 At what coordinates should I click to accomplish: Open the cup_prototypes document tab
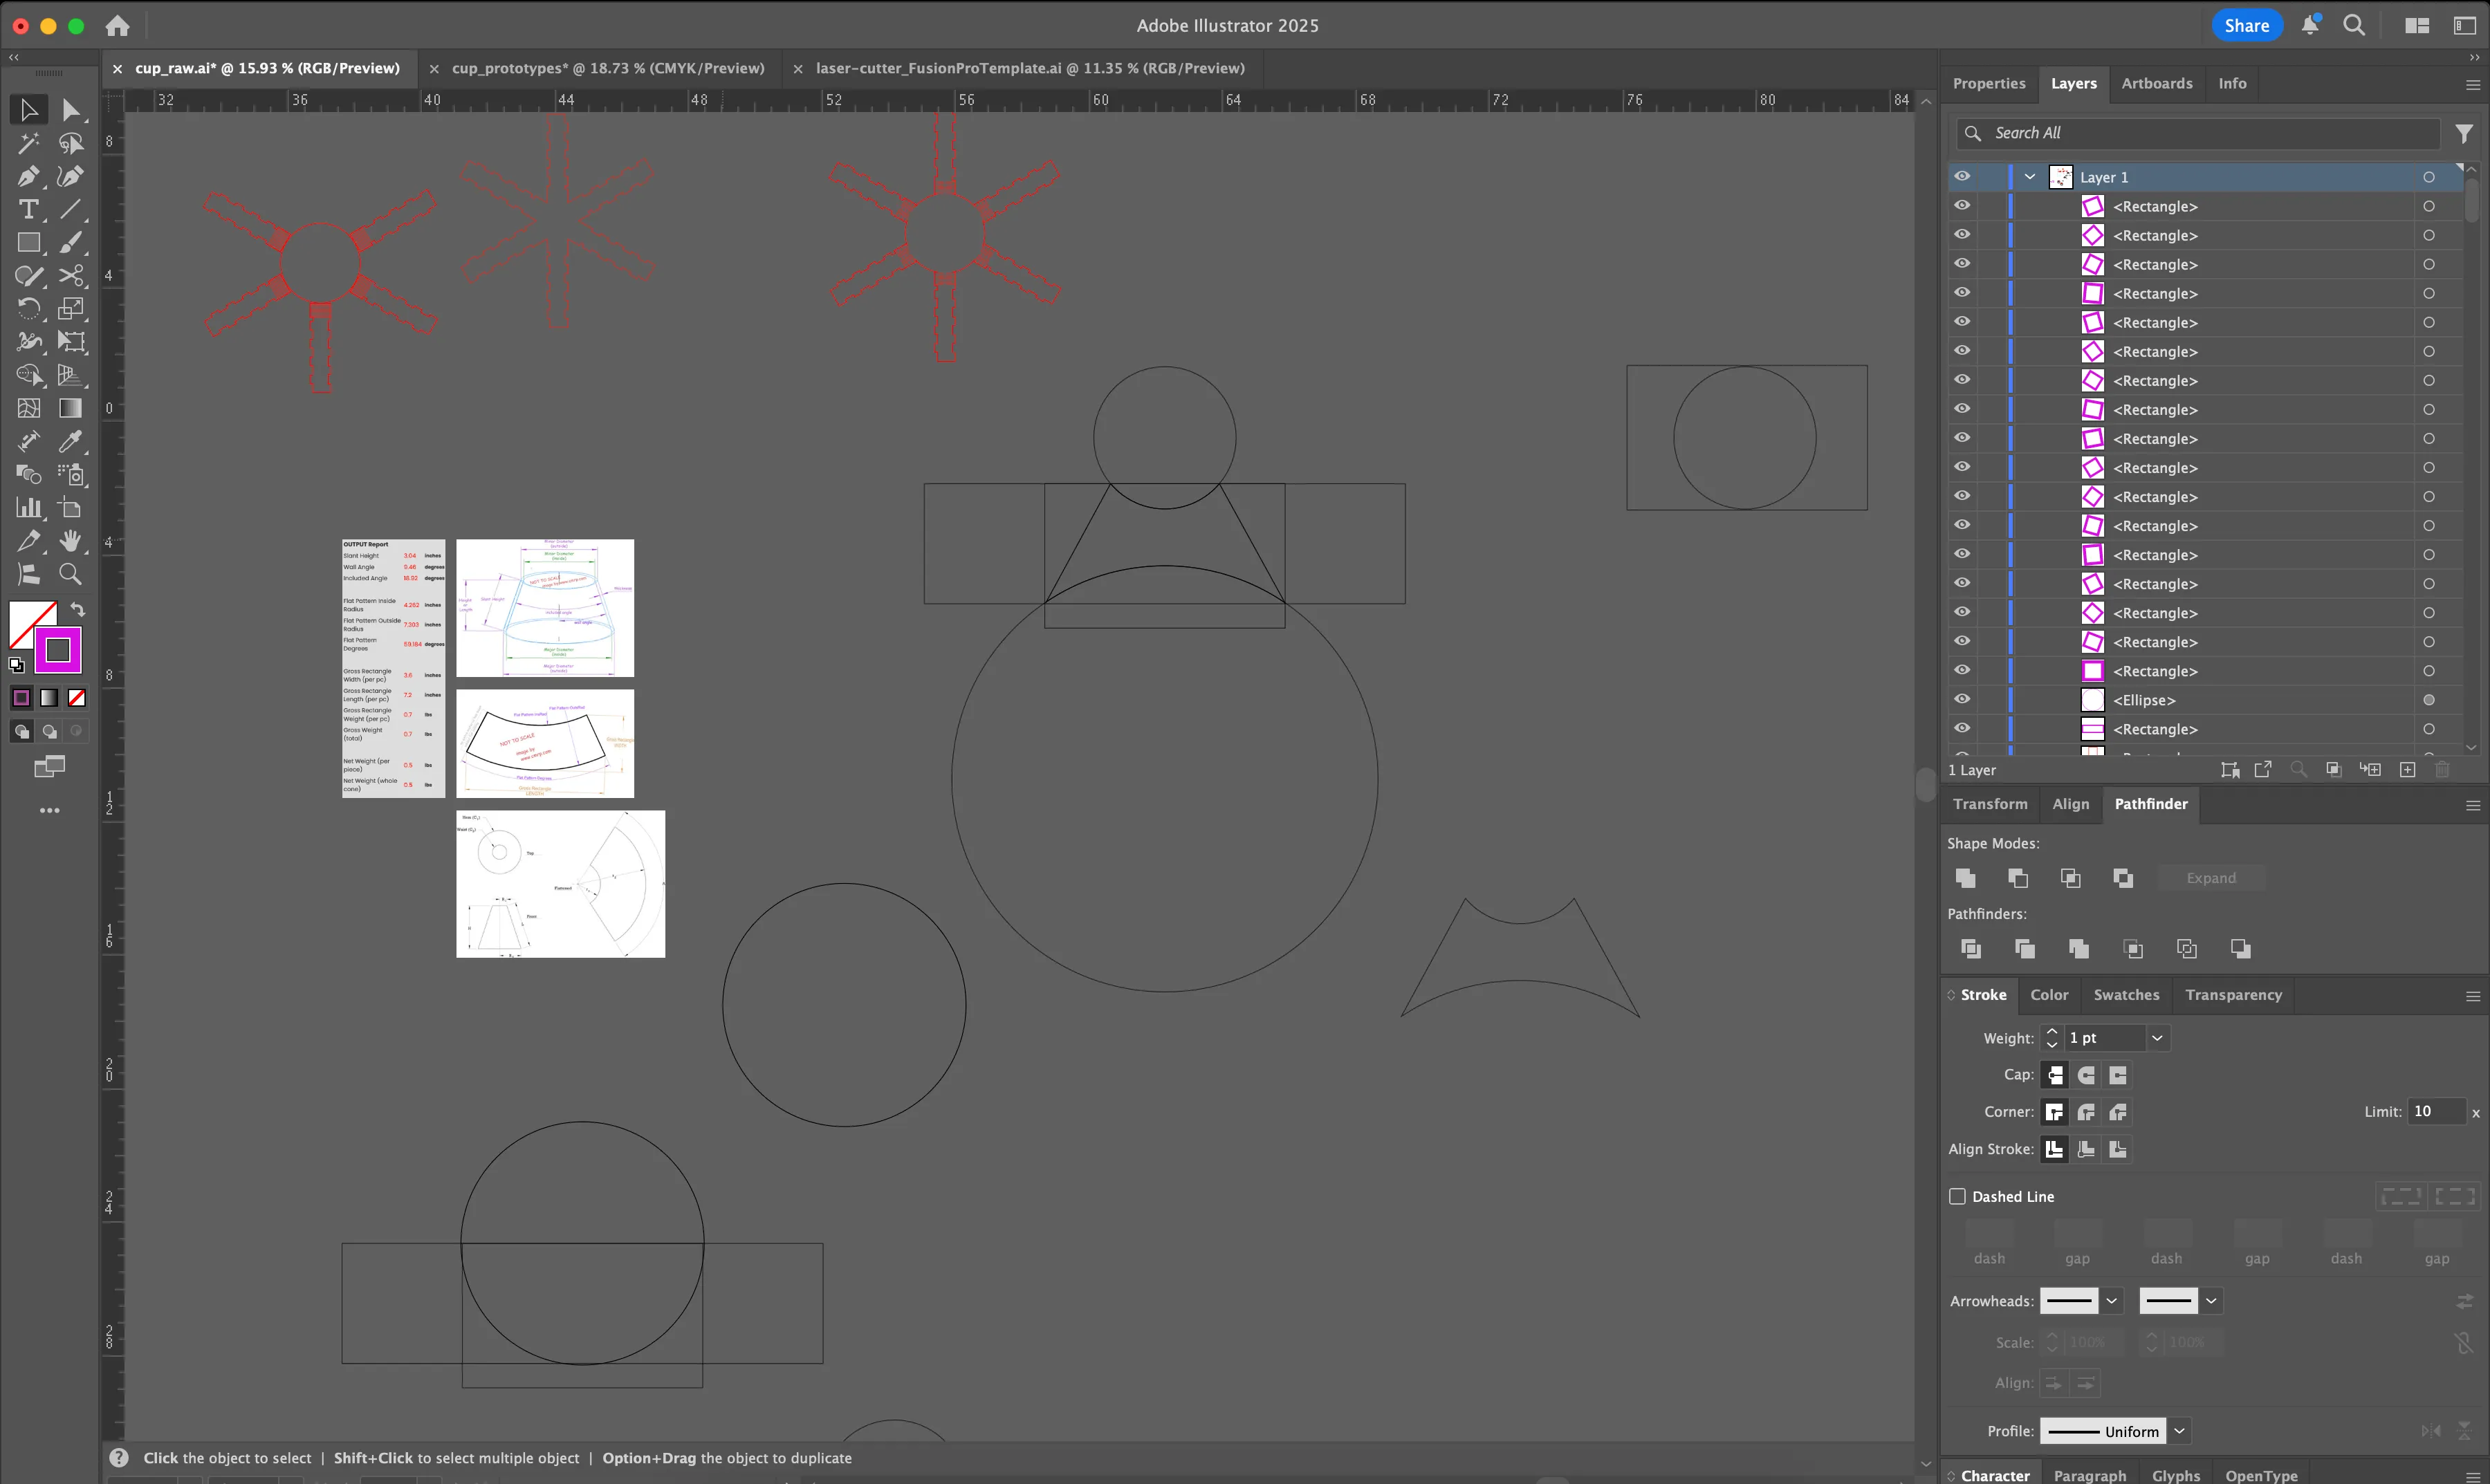(607, 68)
